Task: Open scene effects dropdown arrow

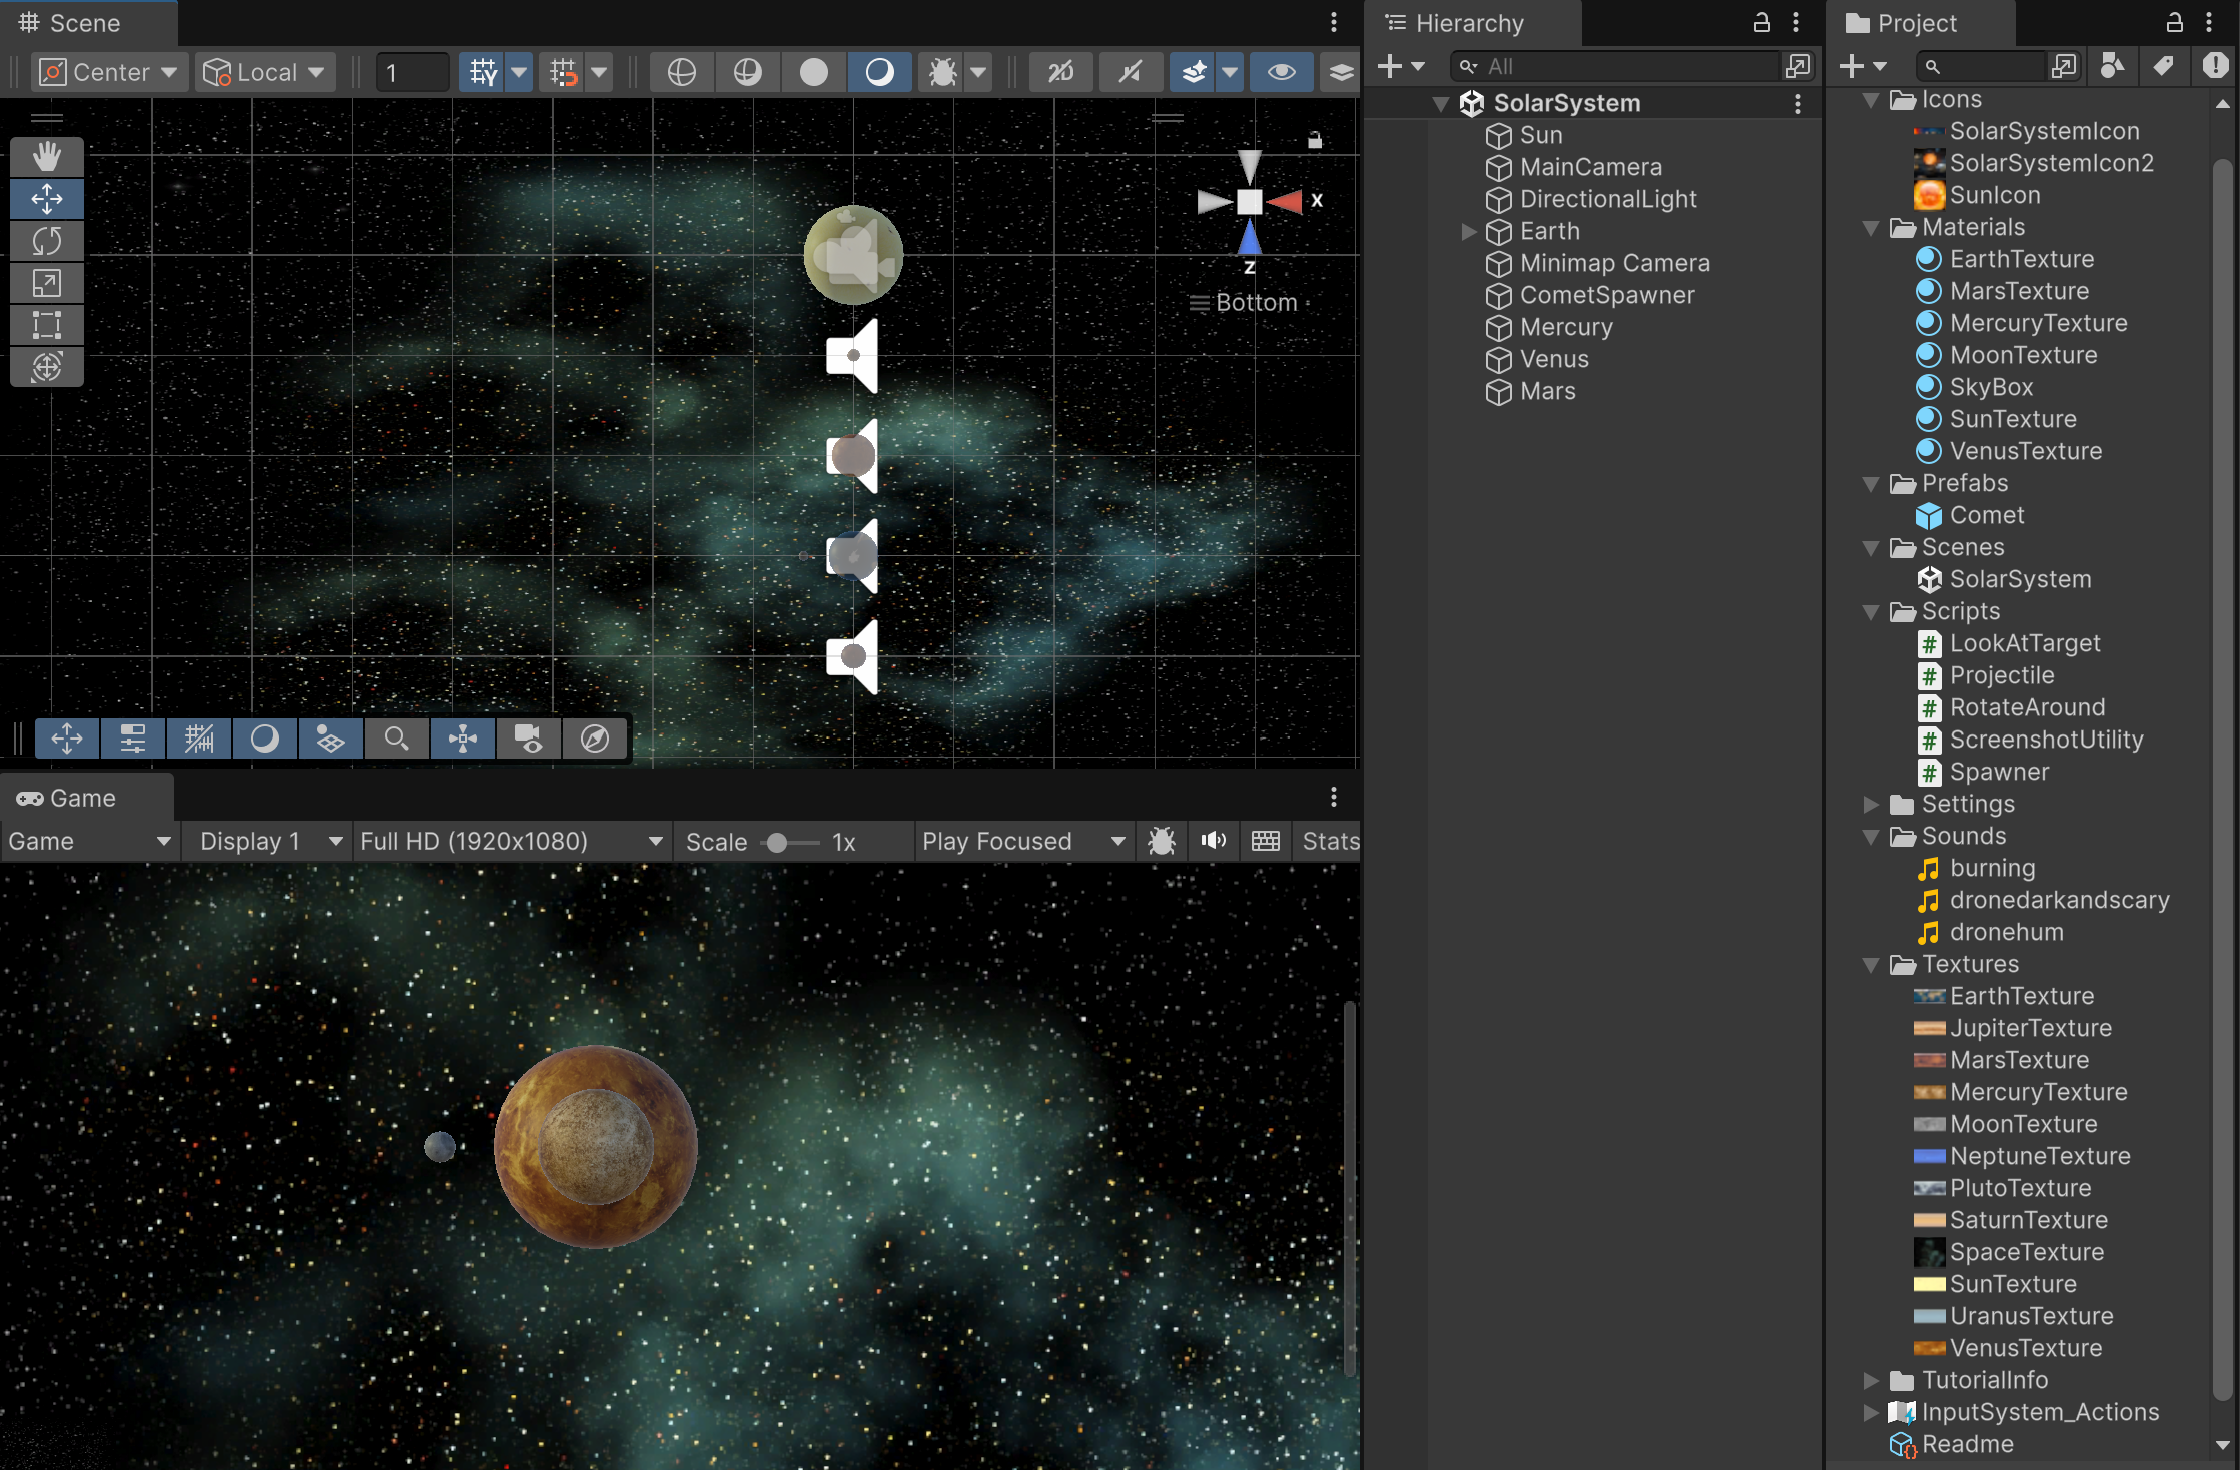Action: tap(1230, 72)
